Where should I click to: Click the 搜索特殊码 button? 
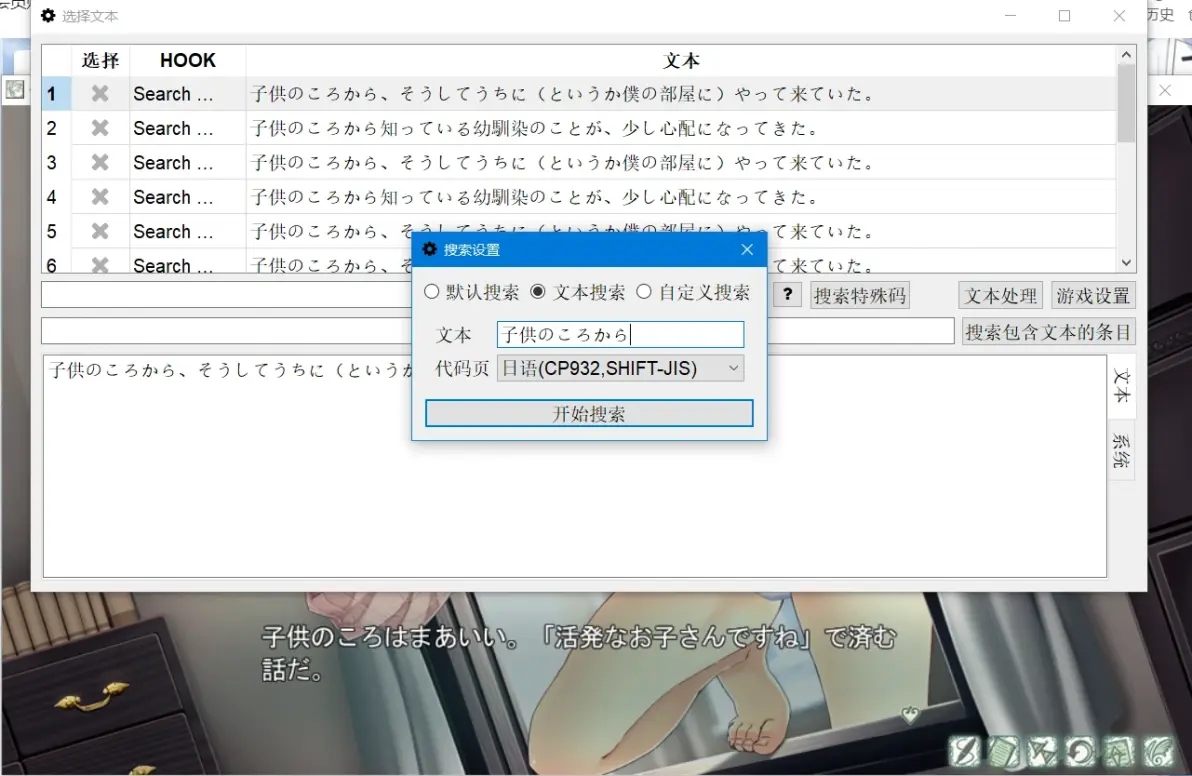860,295
